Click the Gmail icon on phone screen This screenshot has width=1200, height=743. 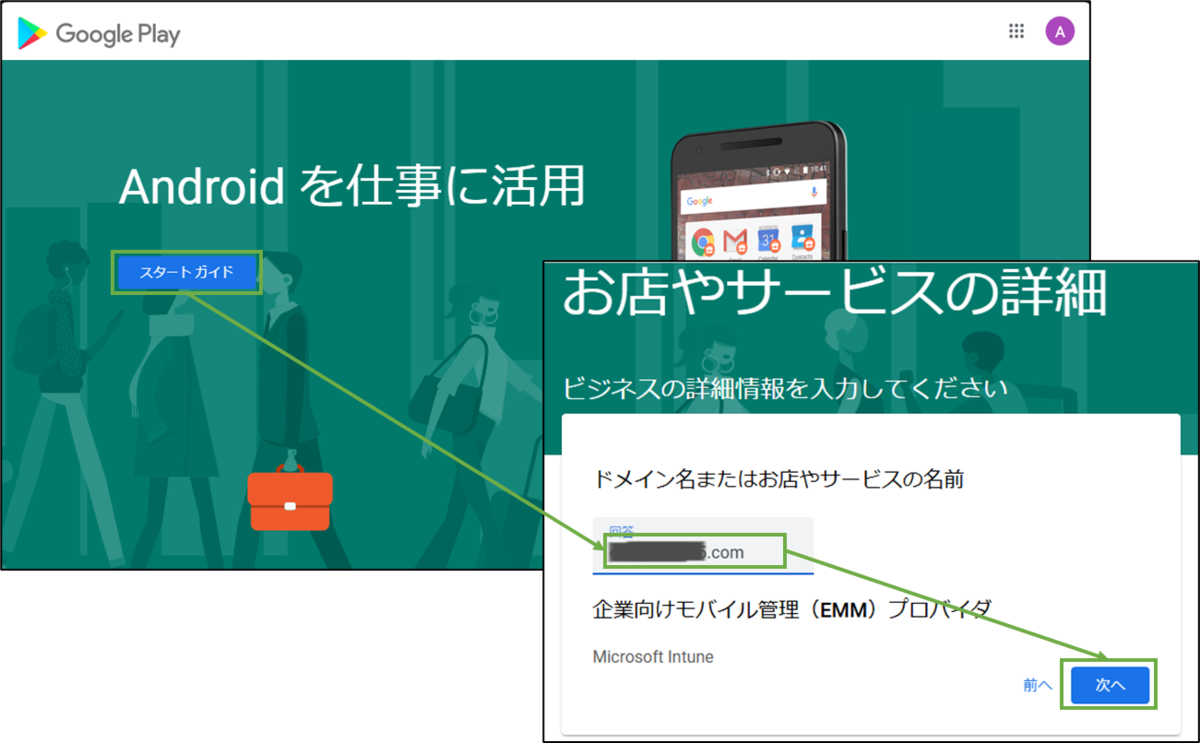(736, 241)
